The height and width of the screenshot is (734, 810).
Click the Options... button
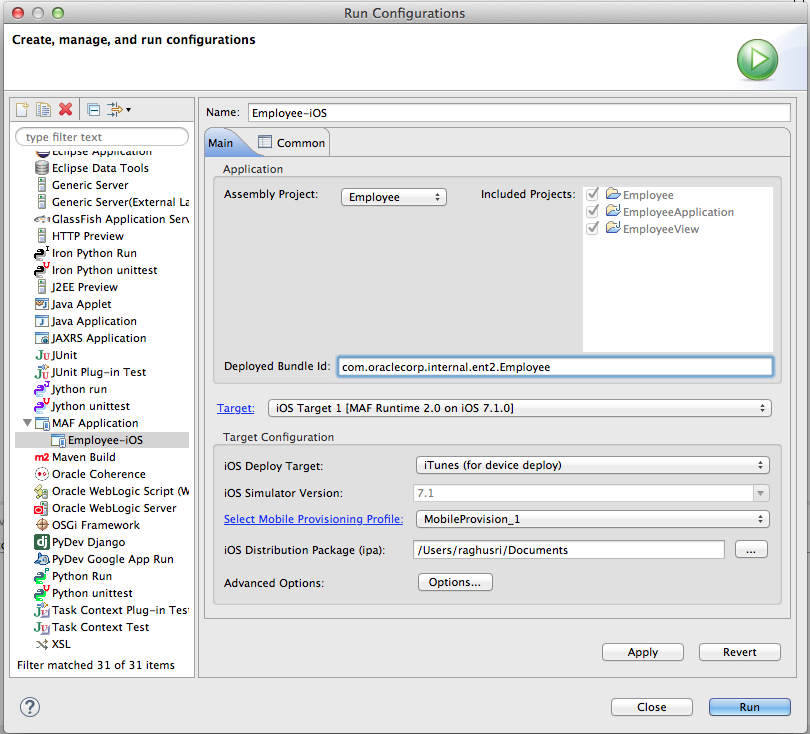tap(455, 582)
